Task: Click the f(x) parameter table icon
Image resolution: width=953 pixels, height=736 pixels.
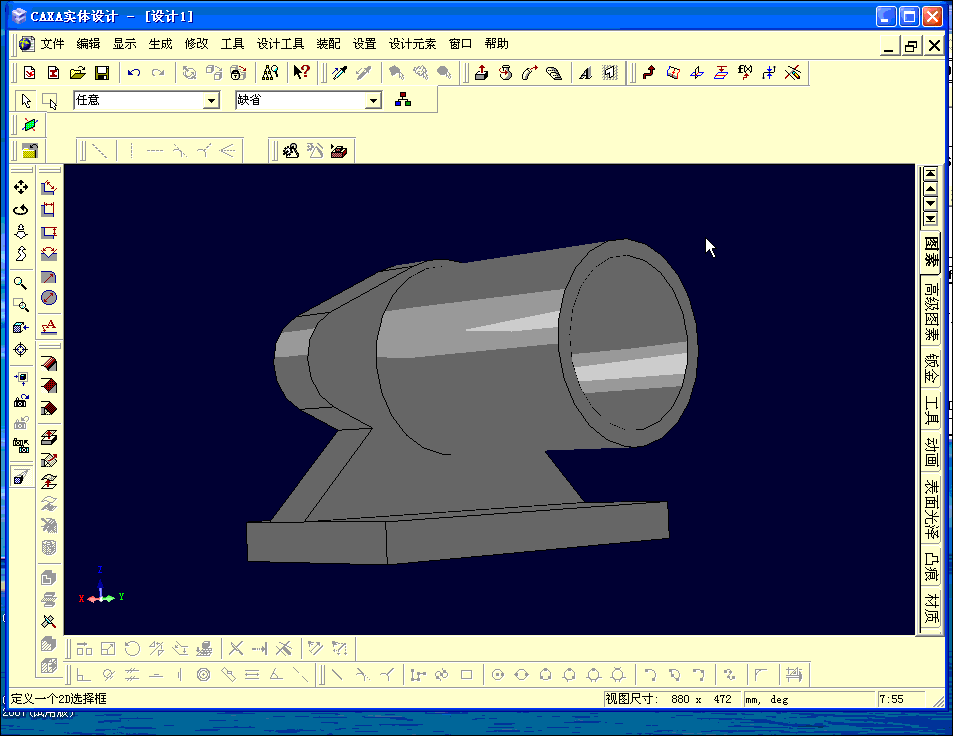Action: (x=745, y=73)
